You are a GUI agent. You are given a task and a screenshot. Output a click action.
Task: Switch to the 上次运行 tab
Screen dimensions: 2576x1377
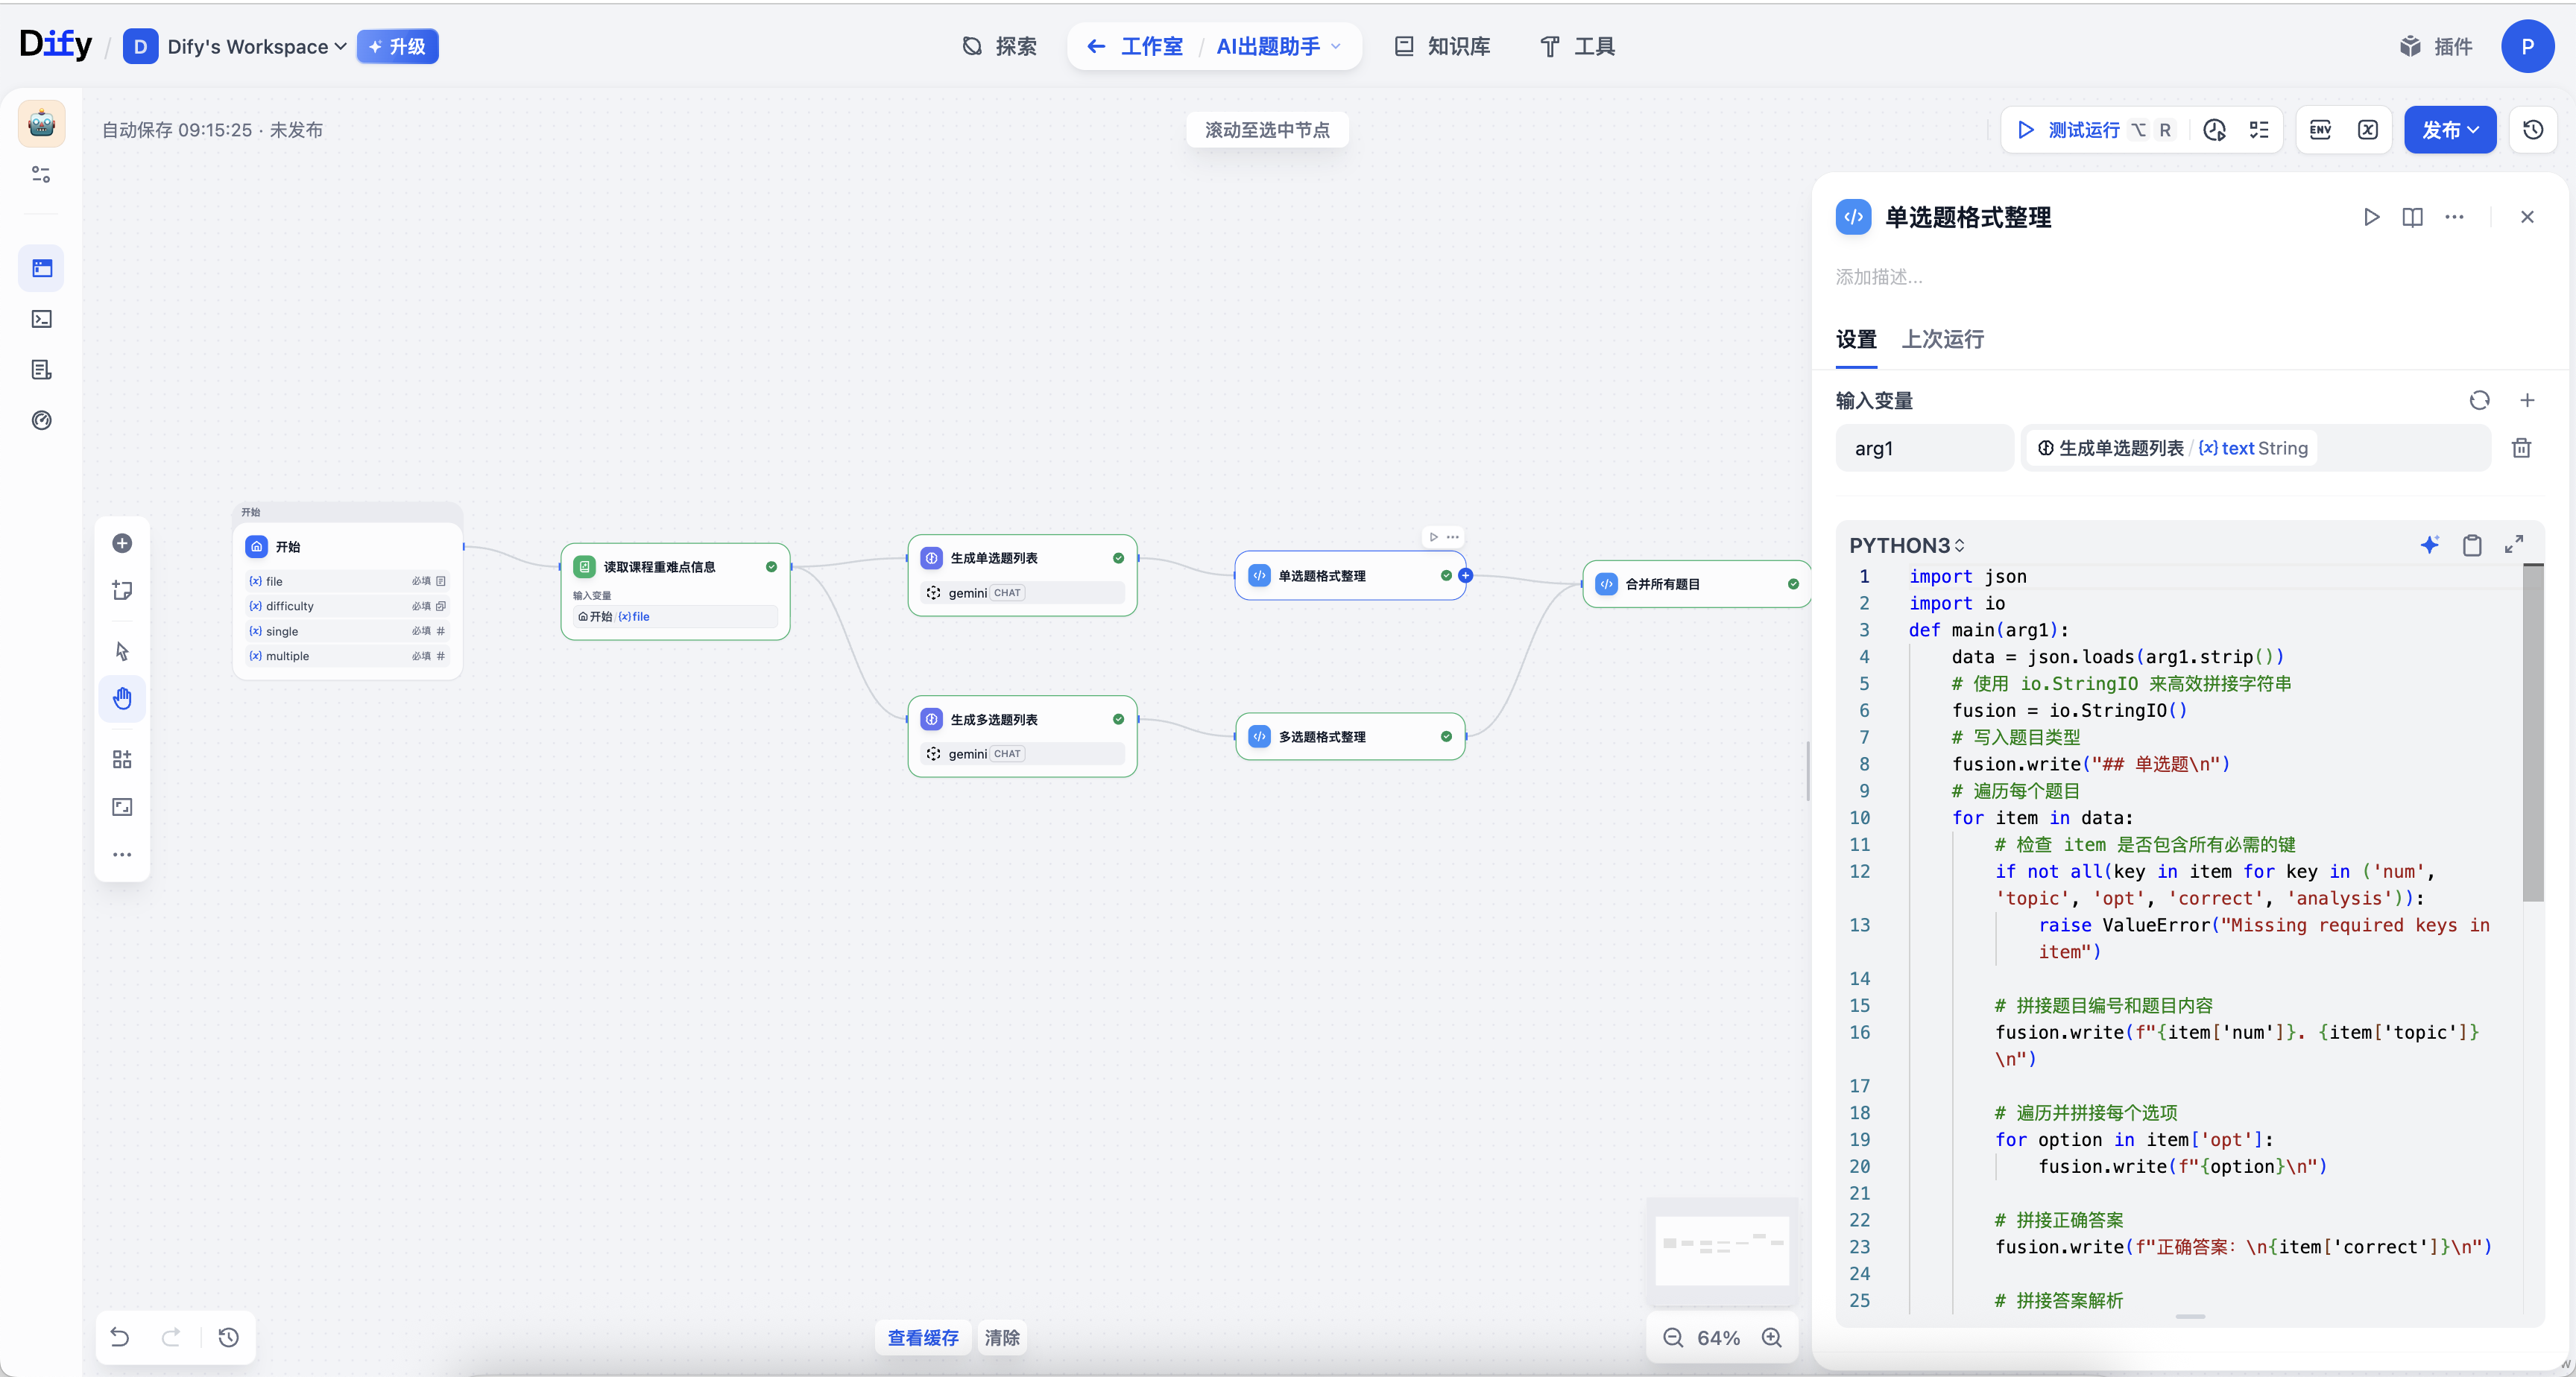click(x=1942, y=339)
